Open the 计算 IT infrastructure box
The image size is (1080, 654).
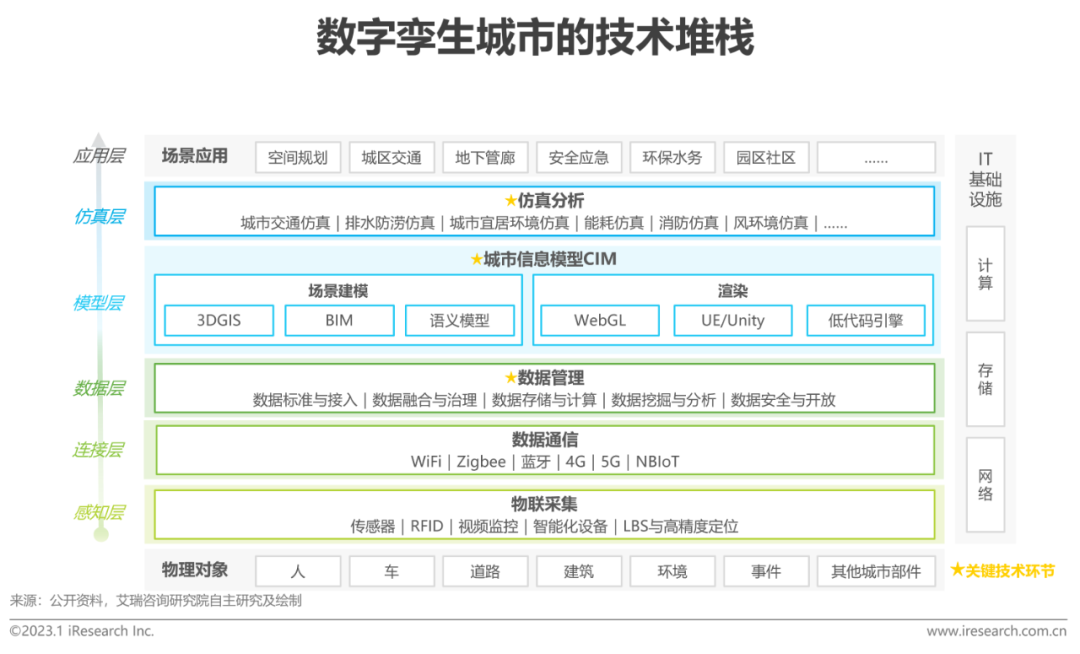pos(985,275)
